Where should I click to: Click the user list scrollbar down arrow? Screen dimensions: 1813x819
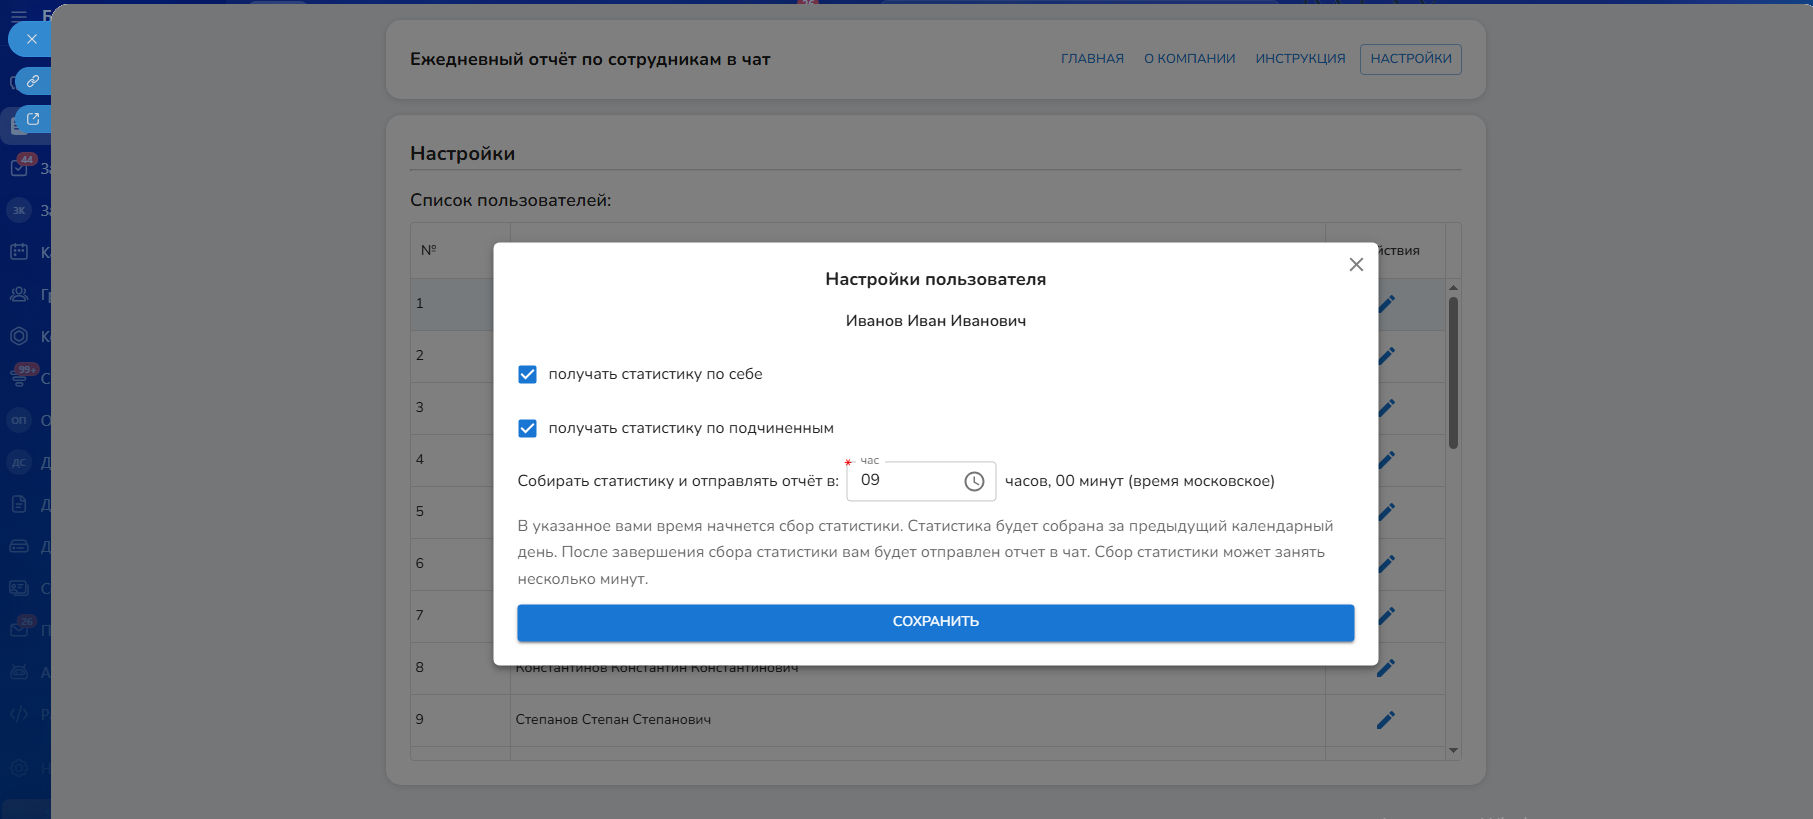click(1453, 750)
